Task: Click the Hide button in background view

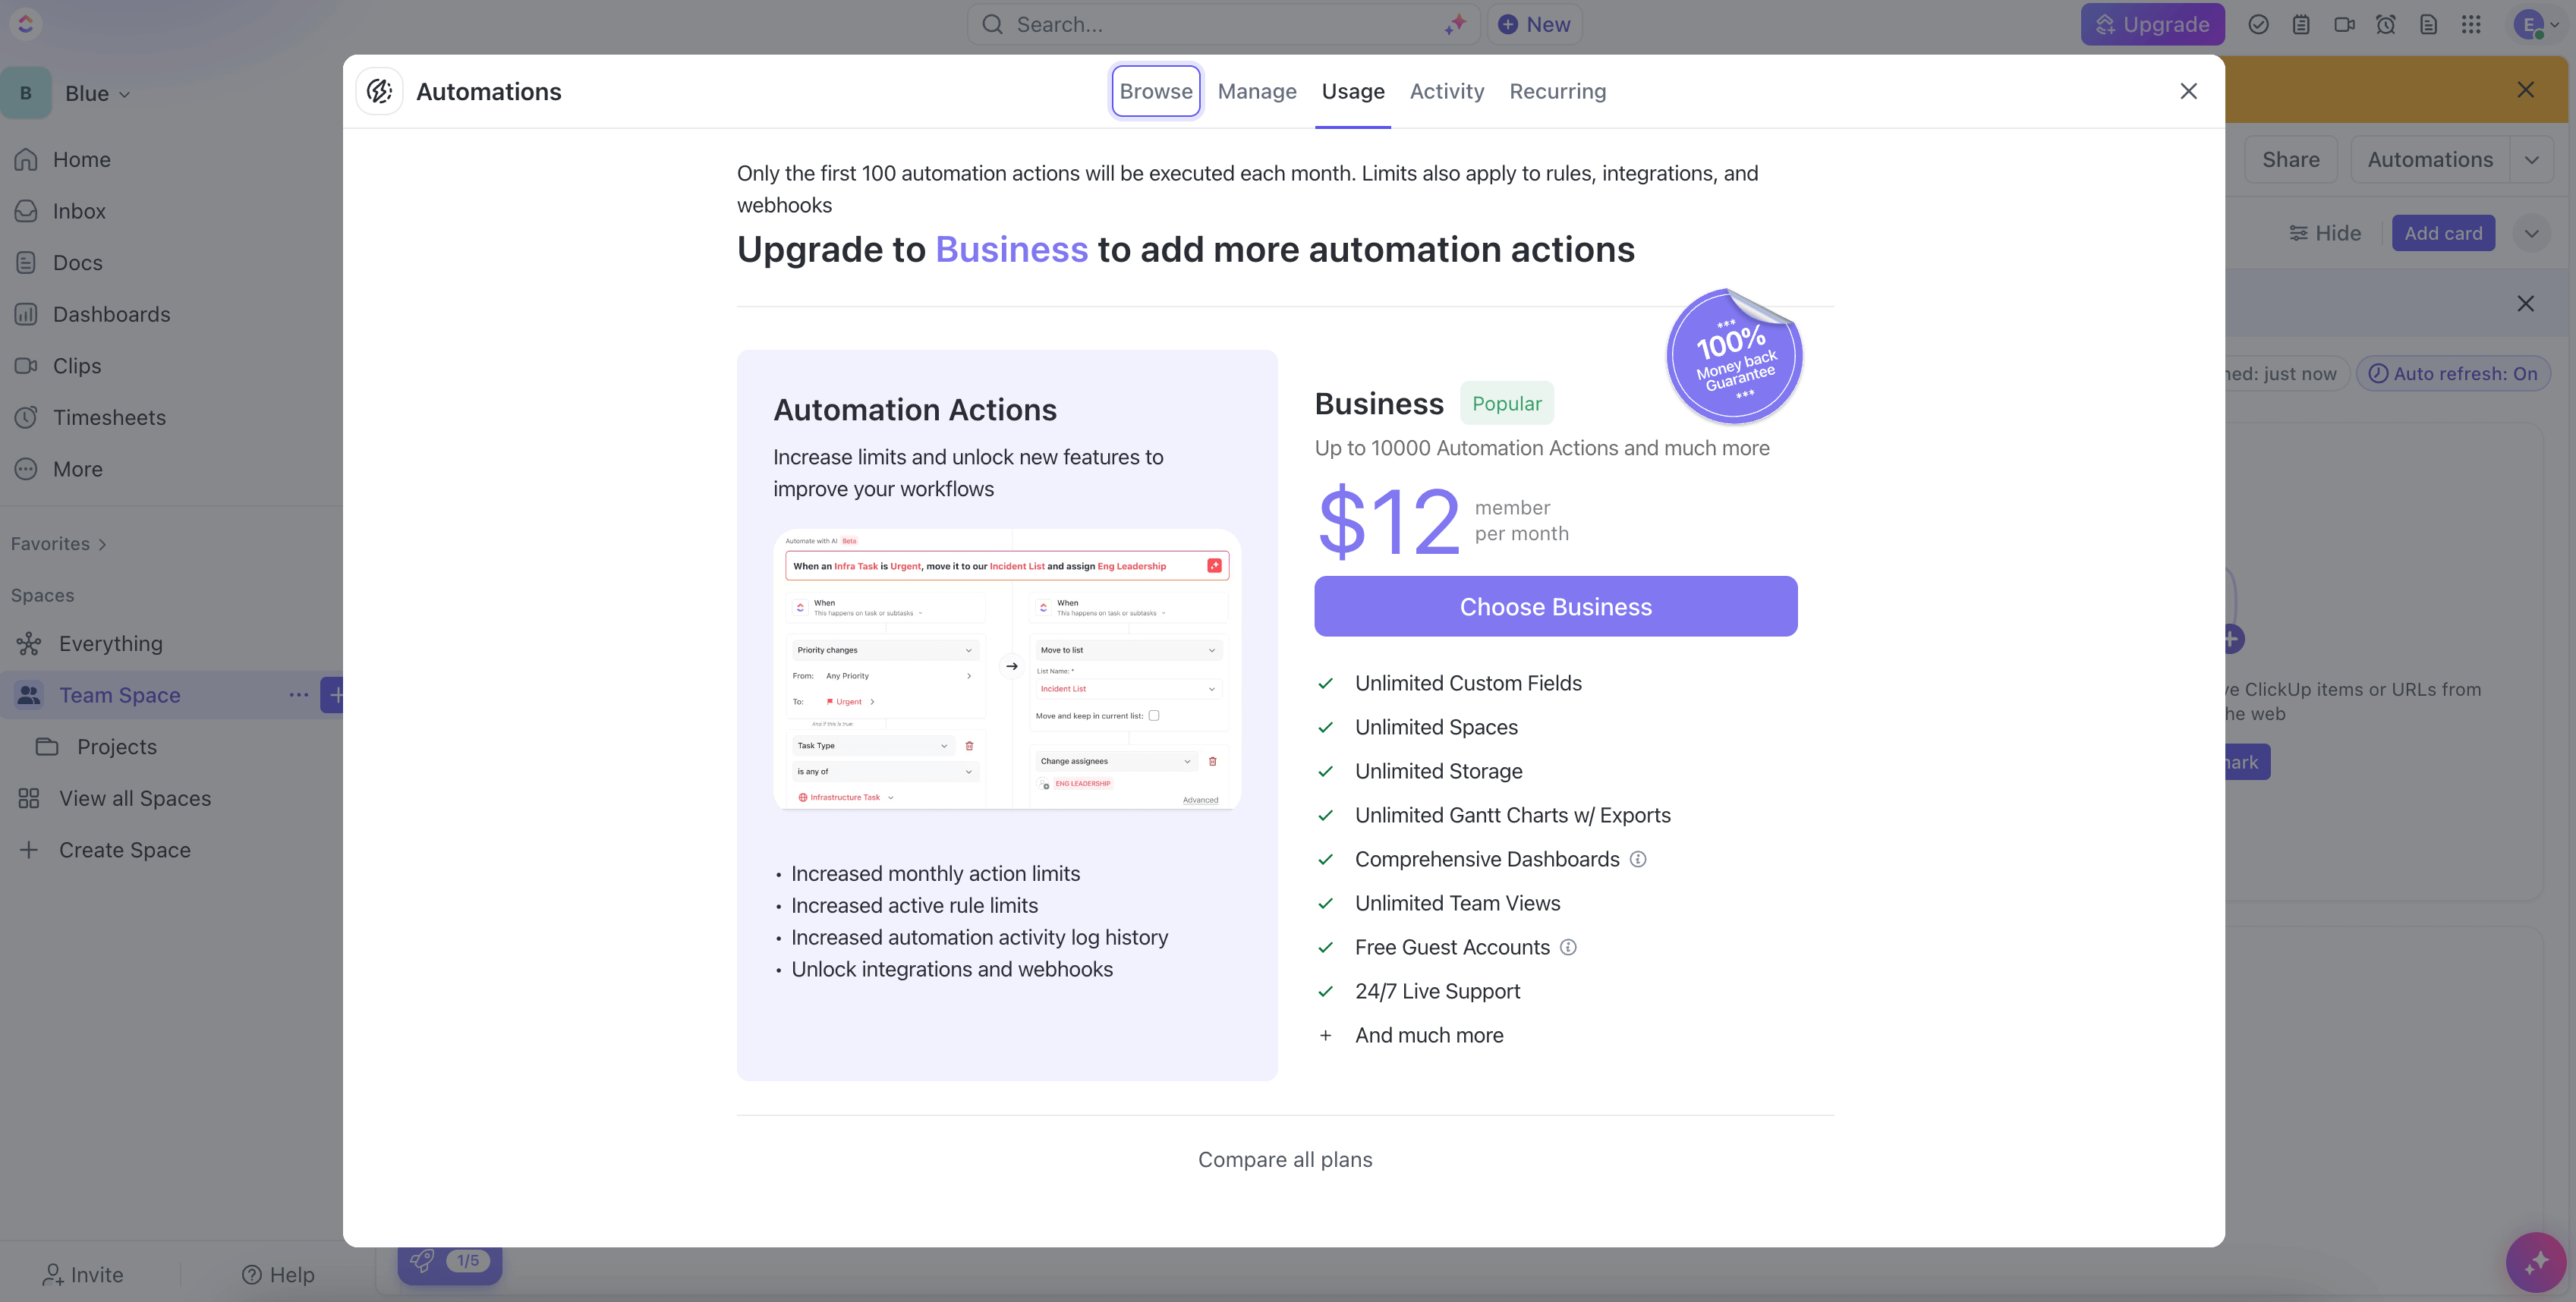Action: 2325,233
